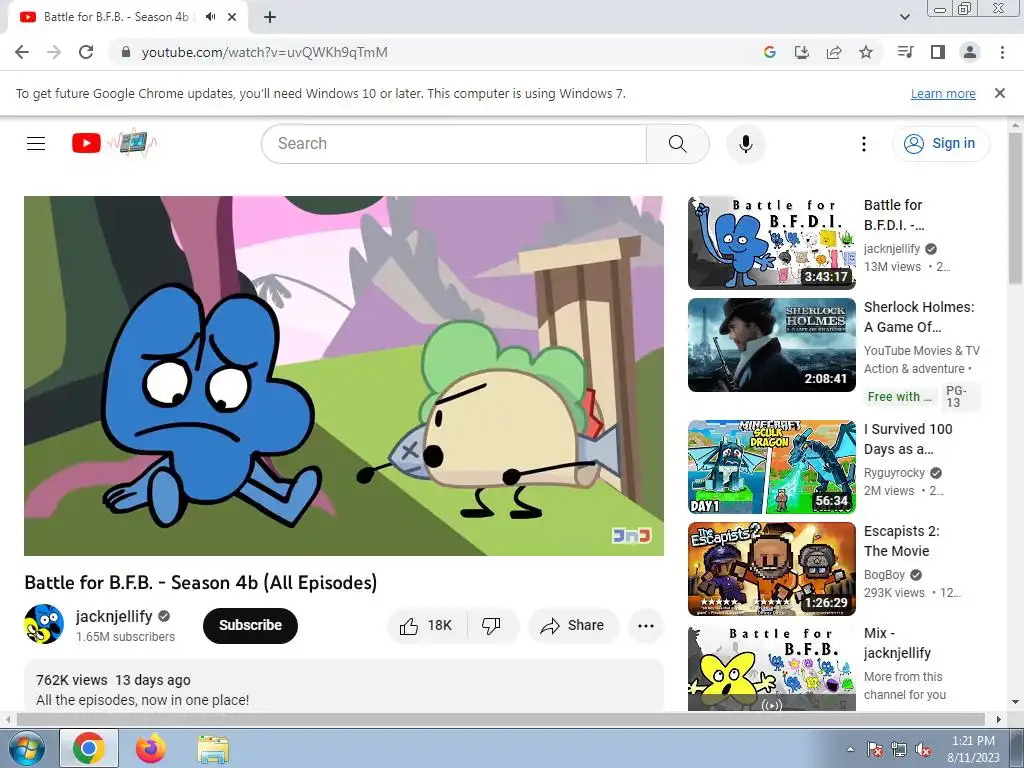The height and width of the screenshot is (768, 1024).
Task: Click the browser forward arrow
Action: pyautogui.click(x=54, y=52)
